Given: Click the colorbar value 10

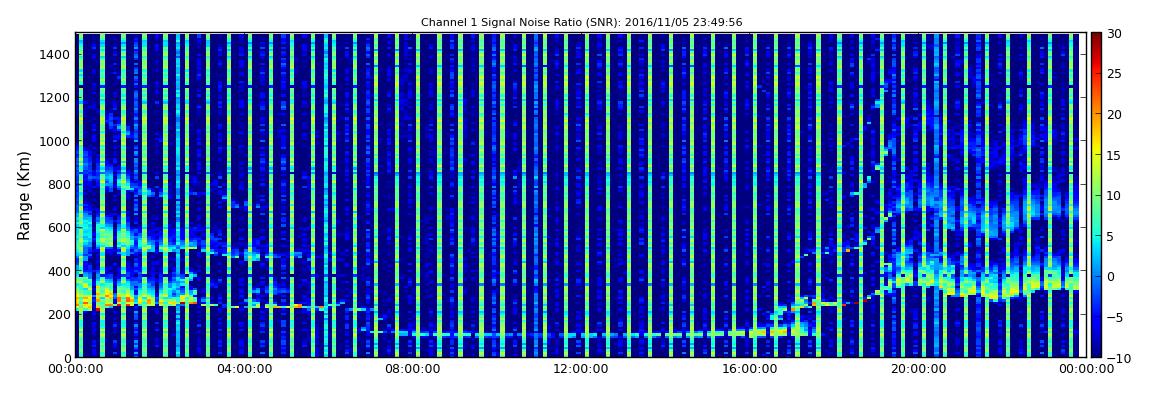Looking at the screenshot, I should 1114,196.
